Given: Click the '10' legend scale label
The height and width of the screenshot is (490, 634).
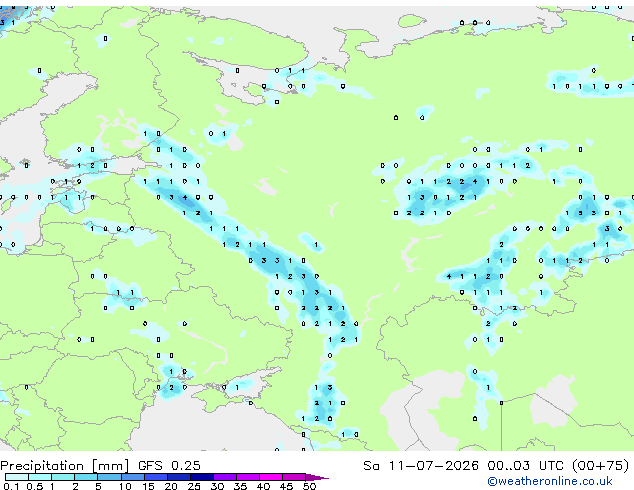Looking at the screenshot, I should pyautogui.click(x=125, y=486).
